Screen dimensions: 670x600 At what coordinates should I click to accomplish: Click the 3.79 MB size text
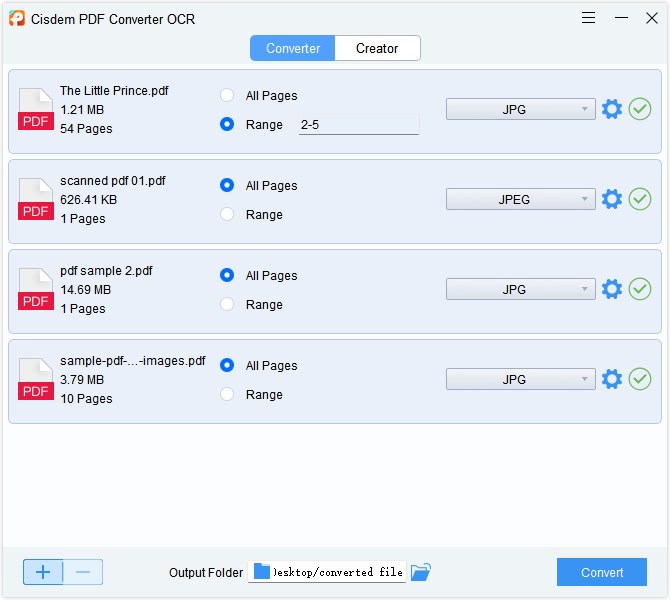[x=82, y=379]
